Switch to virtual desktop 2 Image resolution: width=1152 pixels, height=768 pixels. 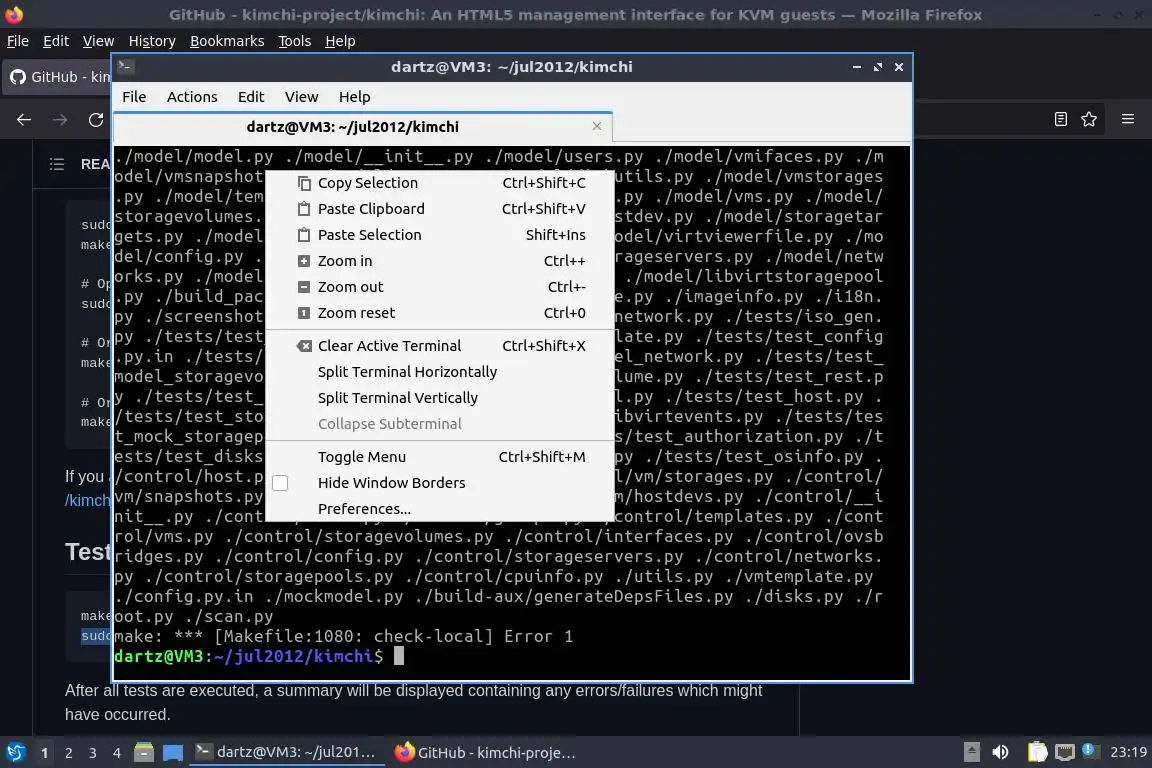click(x=68, y=753)
